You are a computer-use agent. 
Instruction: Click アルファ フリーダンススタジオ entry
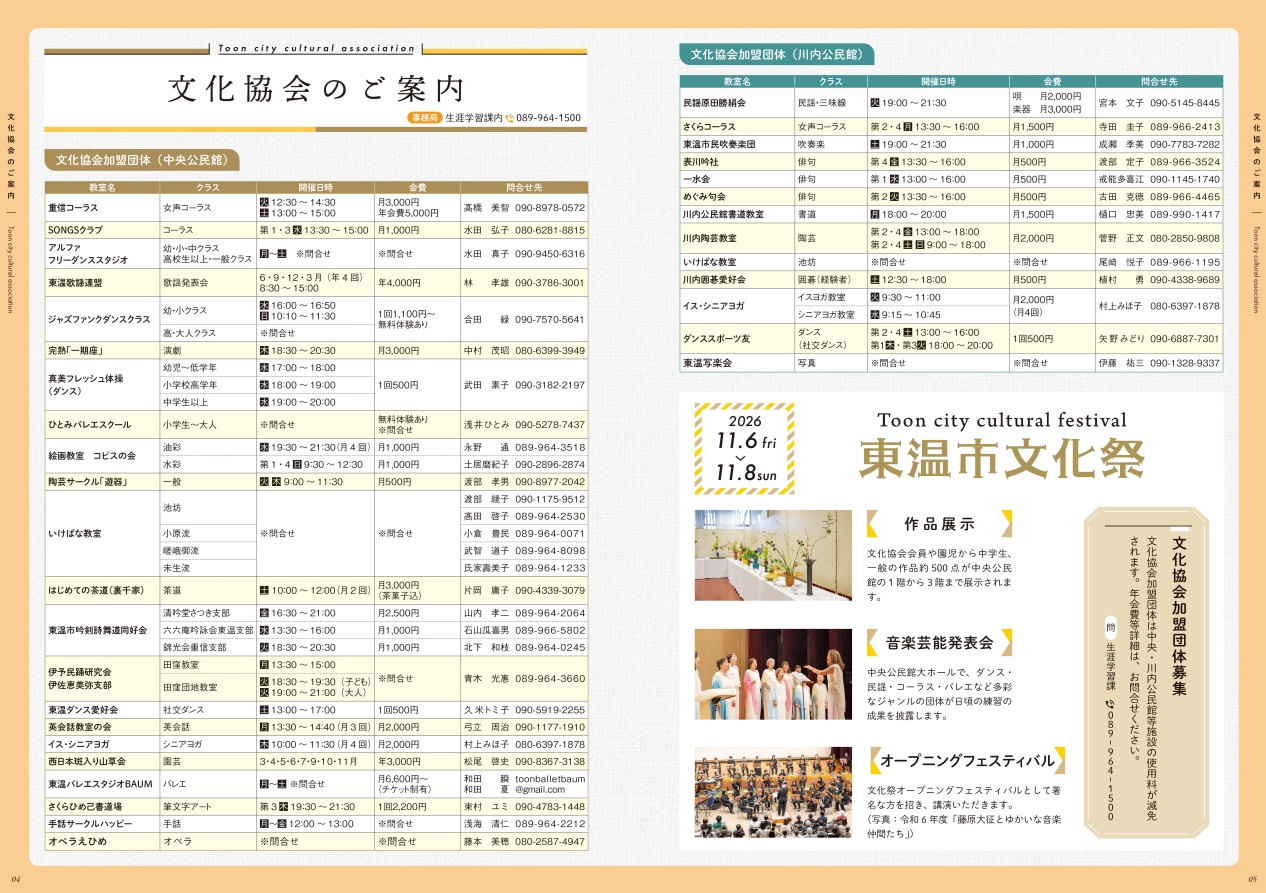point(88,253)
